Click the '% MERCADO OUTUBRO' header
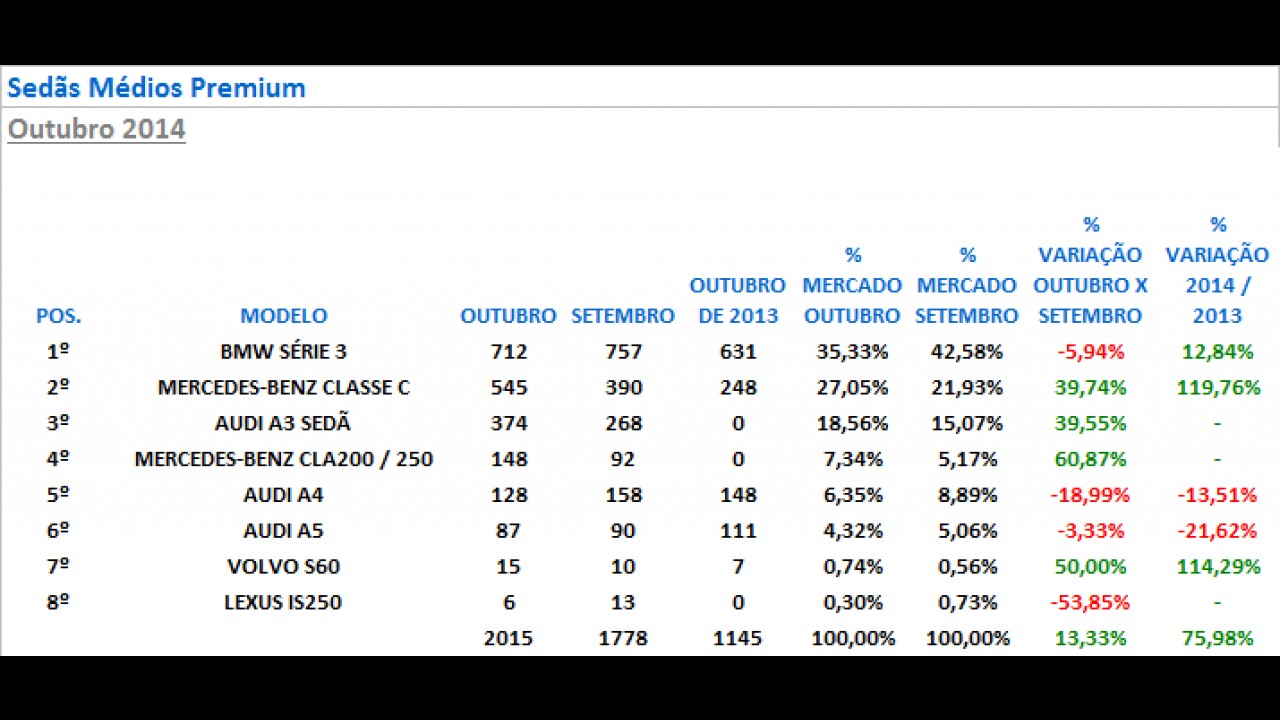The width and height of the screenshot is (1280, 720). point(852,285)
